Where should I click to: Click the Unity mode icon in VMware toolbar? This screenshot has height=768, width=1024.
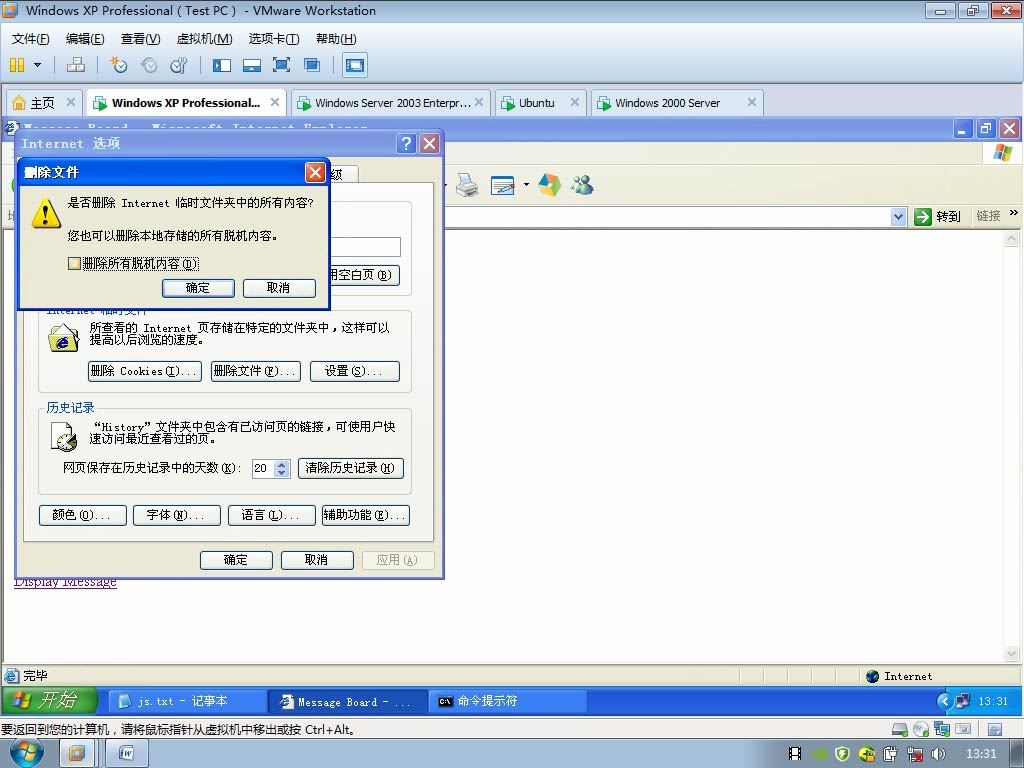click(312, 65)
